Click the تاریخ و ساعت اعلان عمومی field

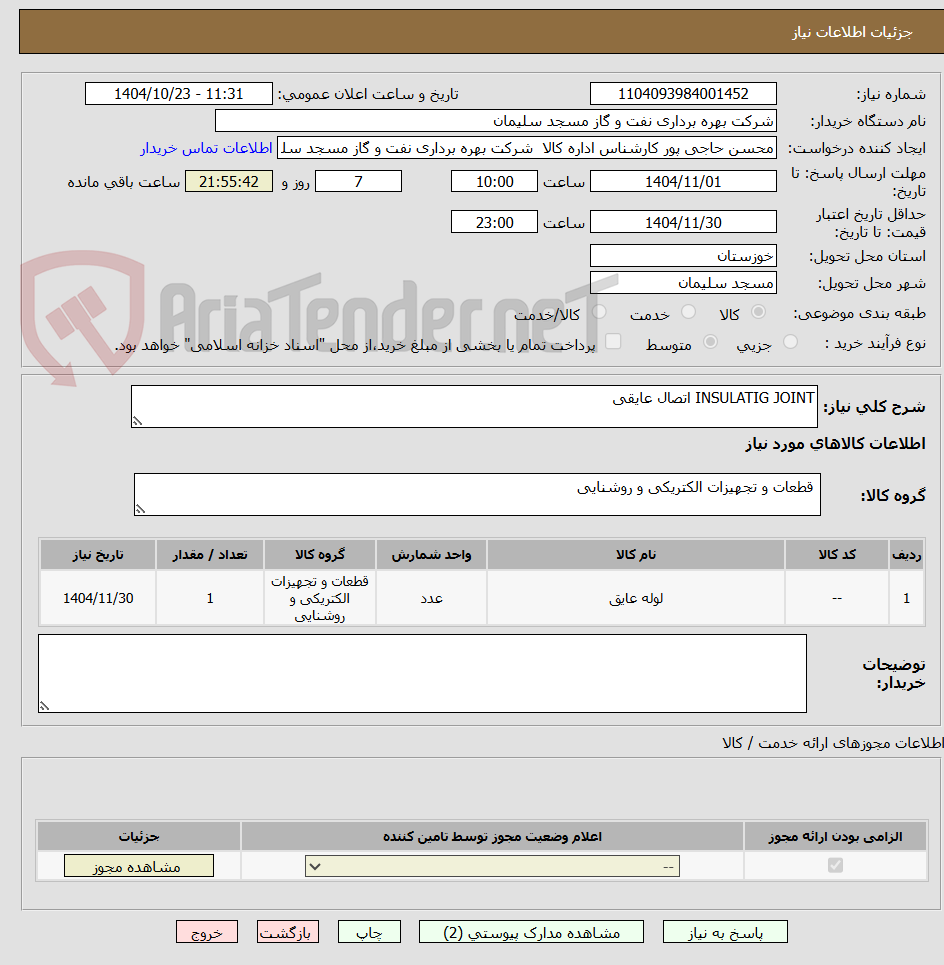pos(178,93)
